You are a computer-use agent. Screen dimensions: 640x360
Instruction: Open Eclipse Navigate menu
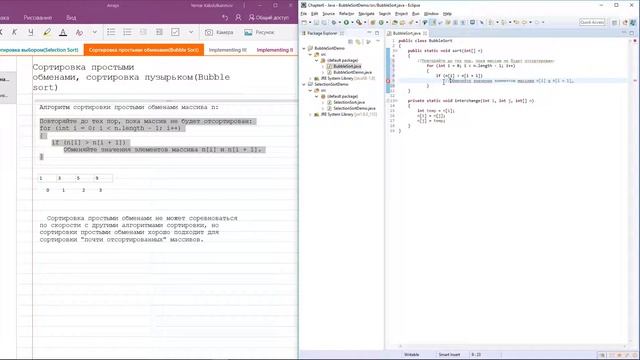click(366, 14)
